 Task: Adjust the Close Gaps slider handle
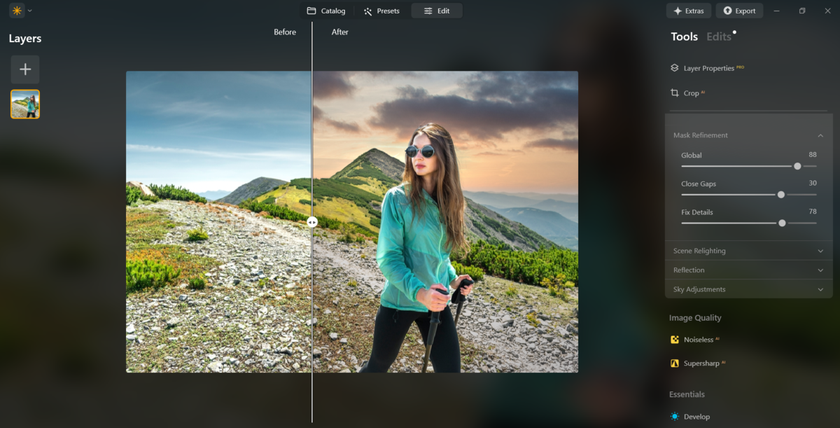(x=781, y=194)
